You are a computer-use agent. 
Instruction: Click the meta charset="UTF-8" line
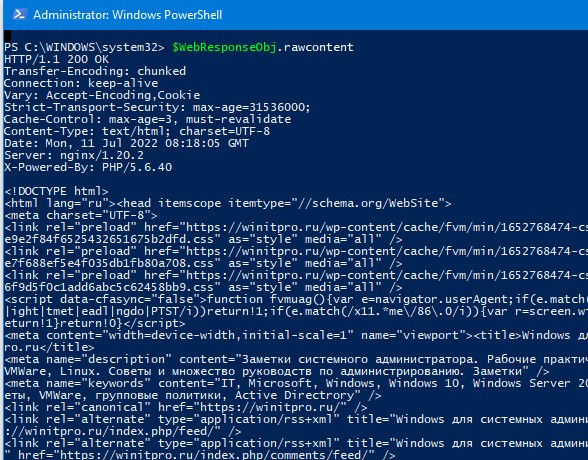[81, 215]
